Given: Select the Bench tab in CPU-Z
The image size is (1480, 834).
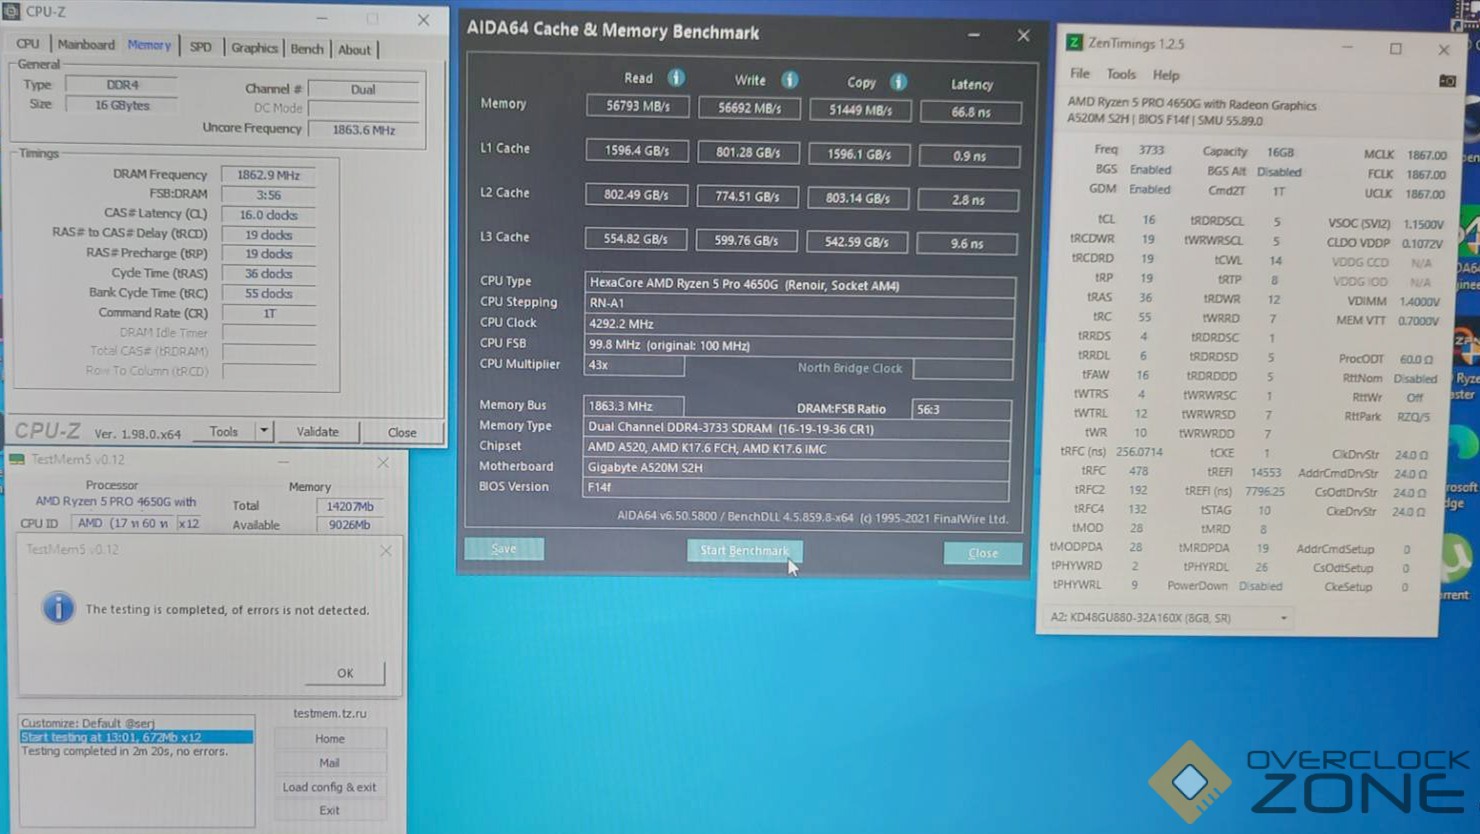Looking at the screenshot, I should pyautogui.click(x=307, y=48).
